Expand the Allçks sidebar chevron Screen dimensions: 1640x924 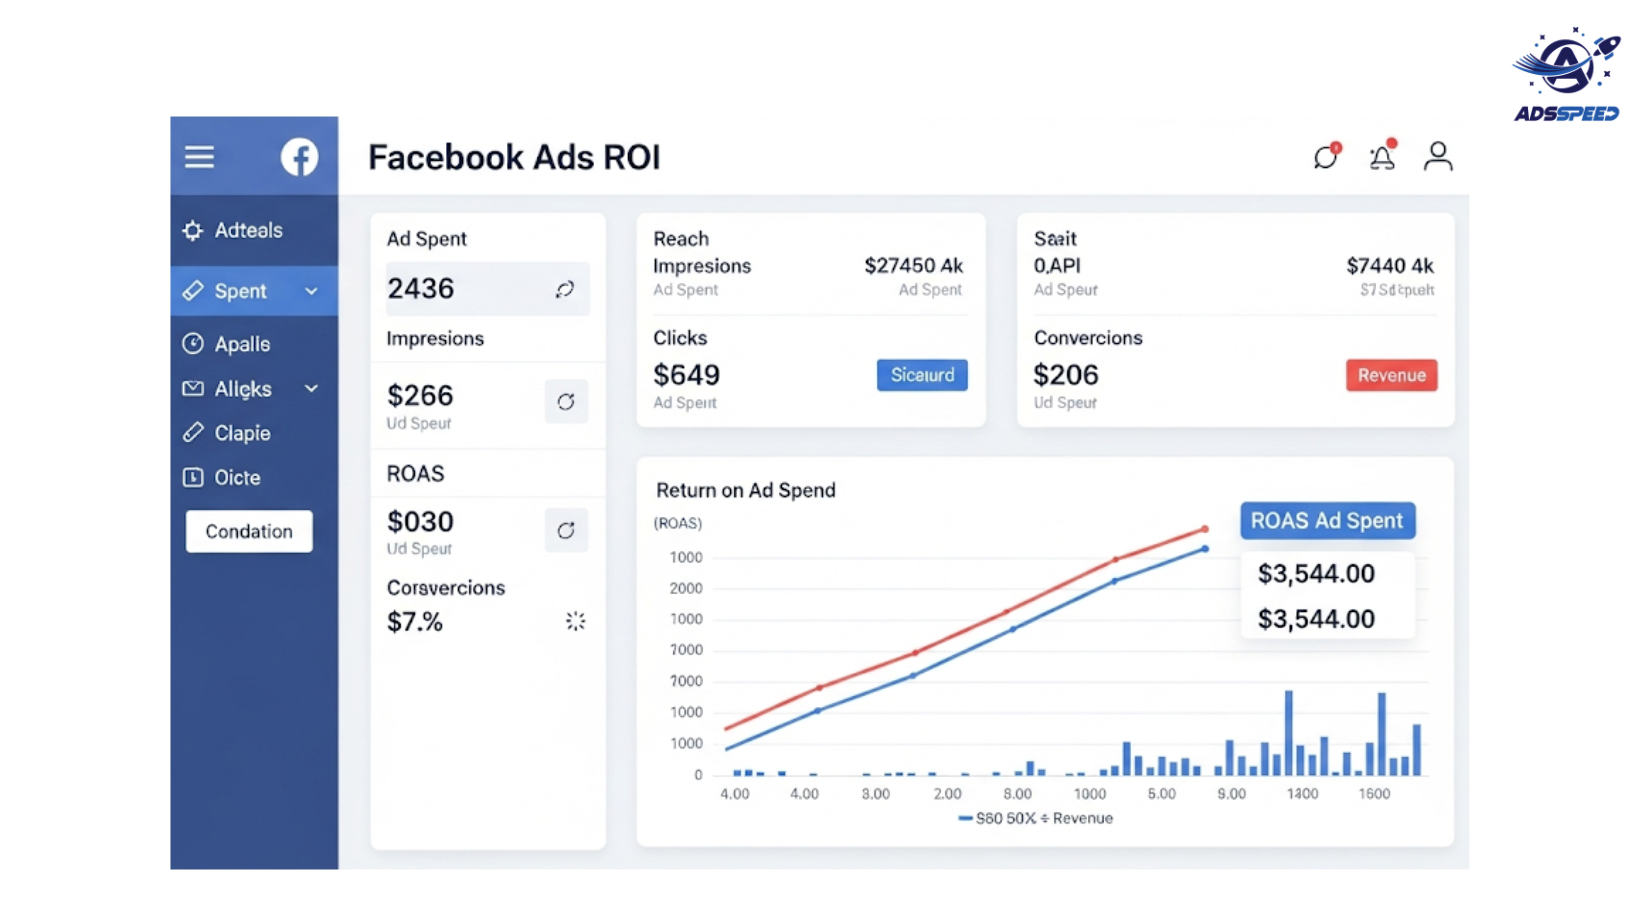point(311,388)
